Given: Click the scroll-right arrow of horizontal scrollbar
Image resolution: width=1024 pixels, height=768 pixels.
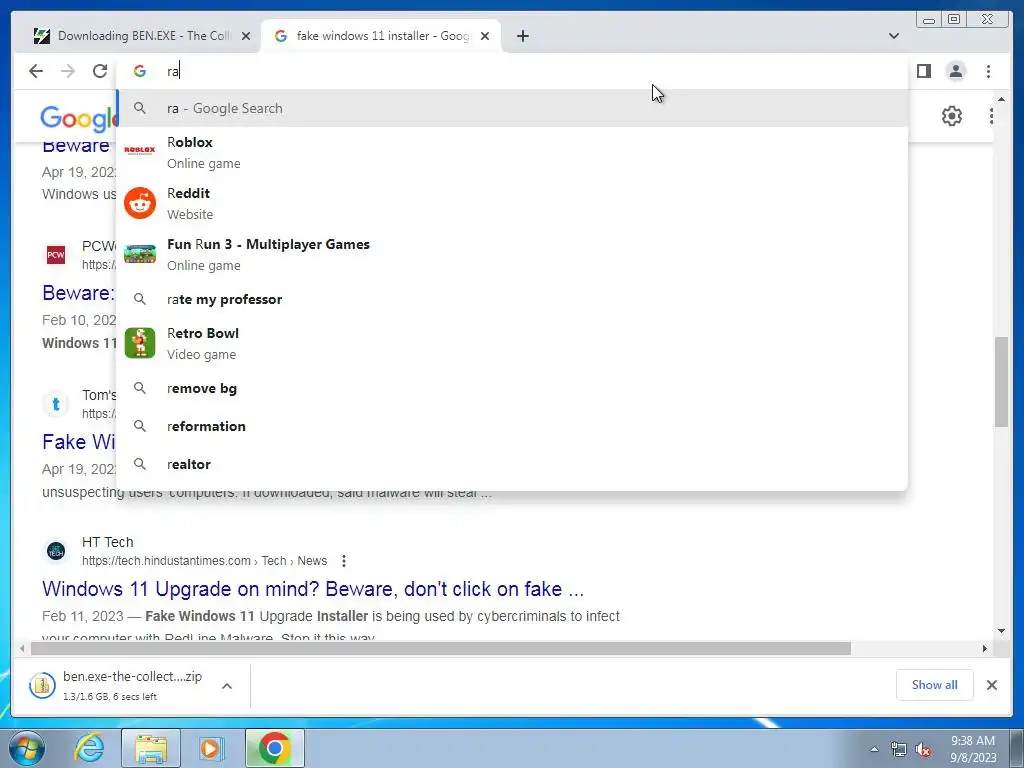Looking at the screenshot, I should click(985, 648).
